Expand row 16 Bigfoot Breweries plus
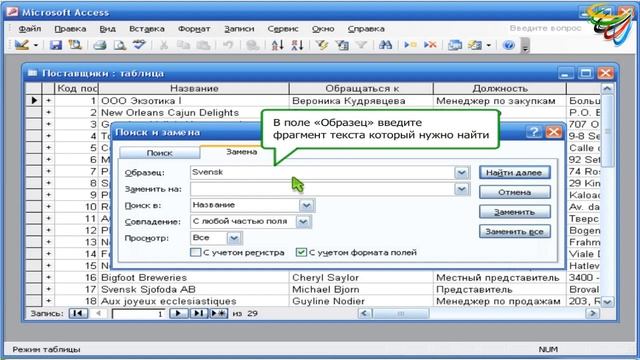 tap(48, 277)
